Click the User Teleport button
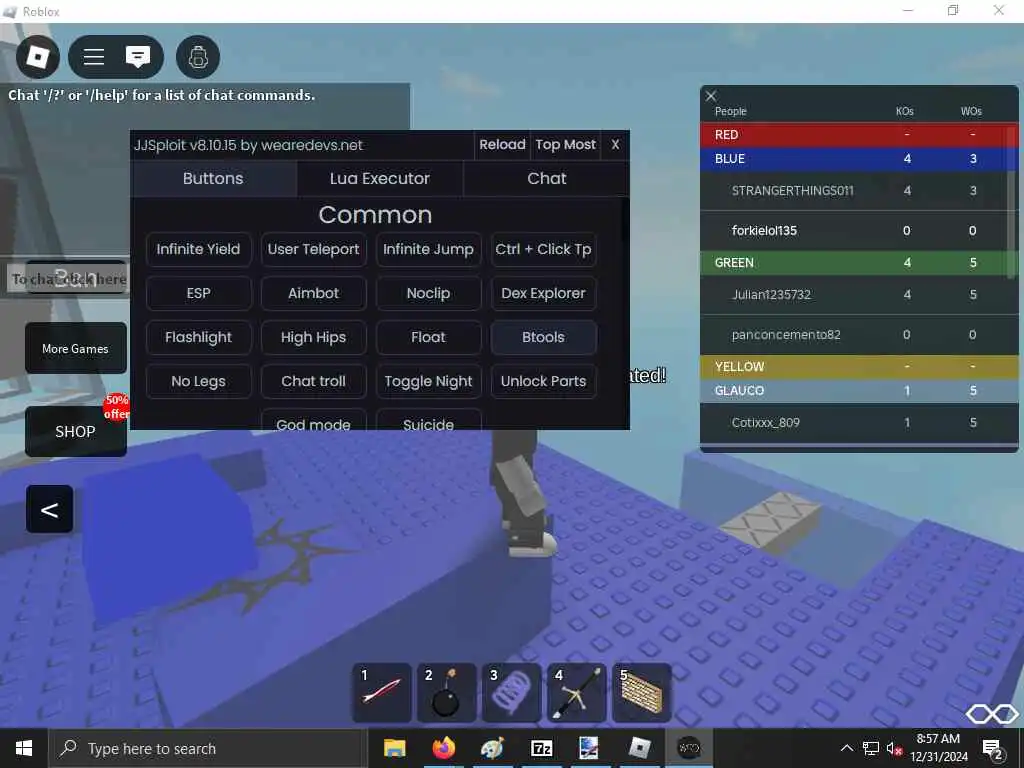Viewport: 1024px width, 768px height. [313, 249]
